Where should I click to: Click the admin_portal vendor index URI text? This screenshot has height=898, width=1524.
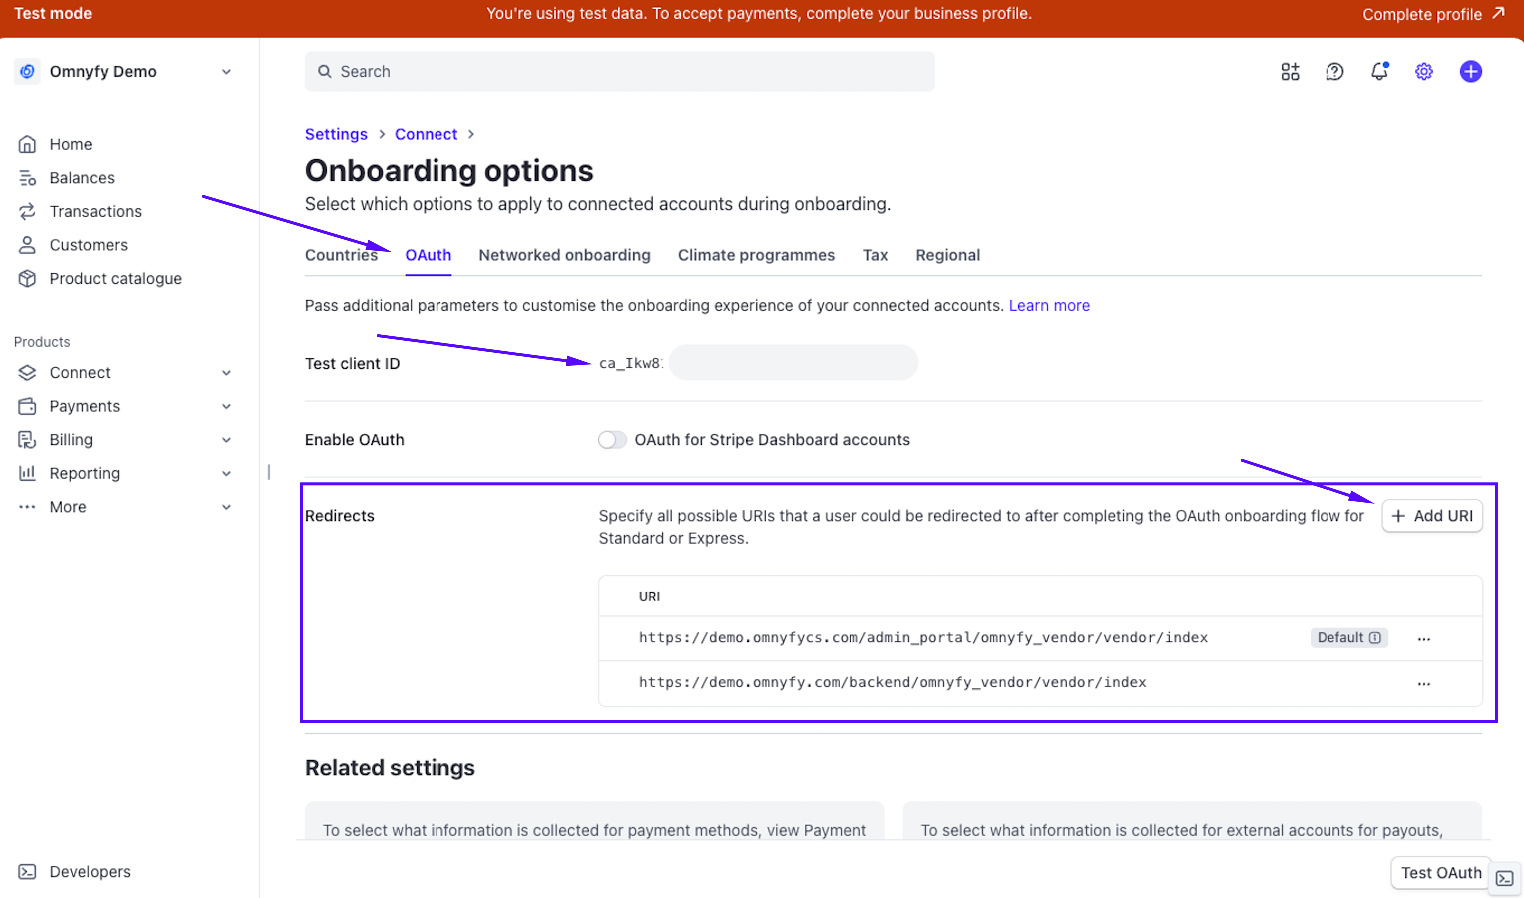click(x=923, y=638)
